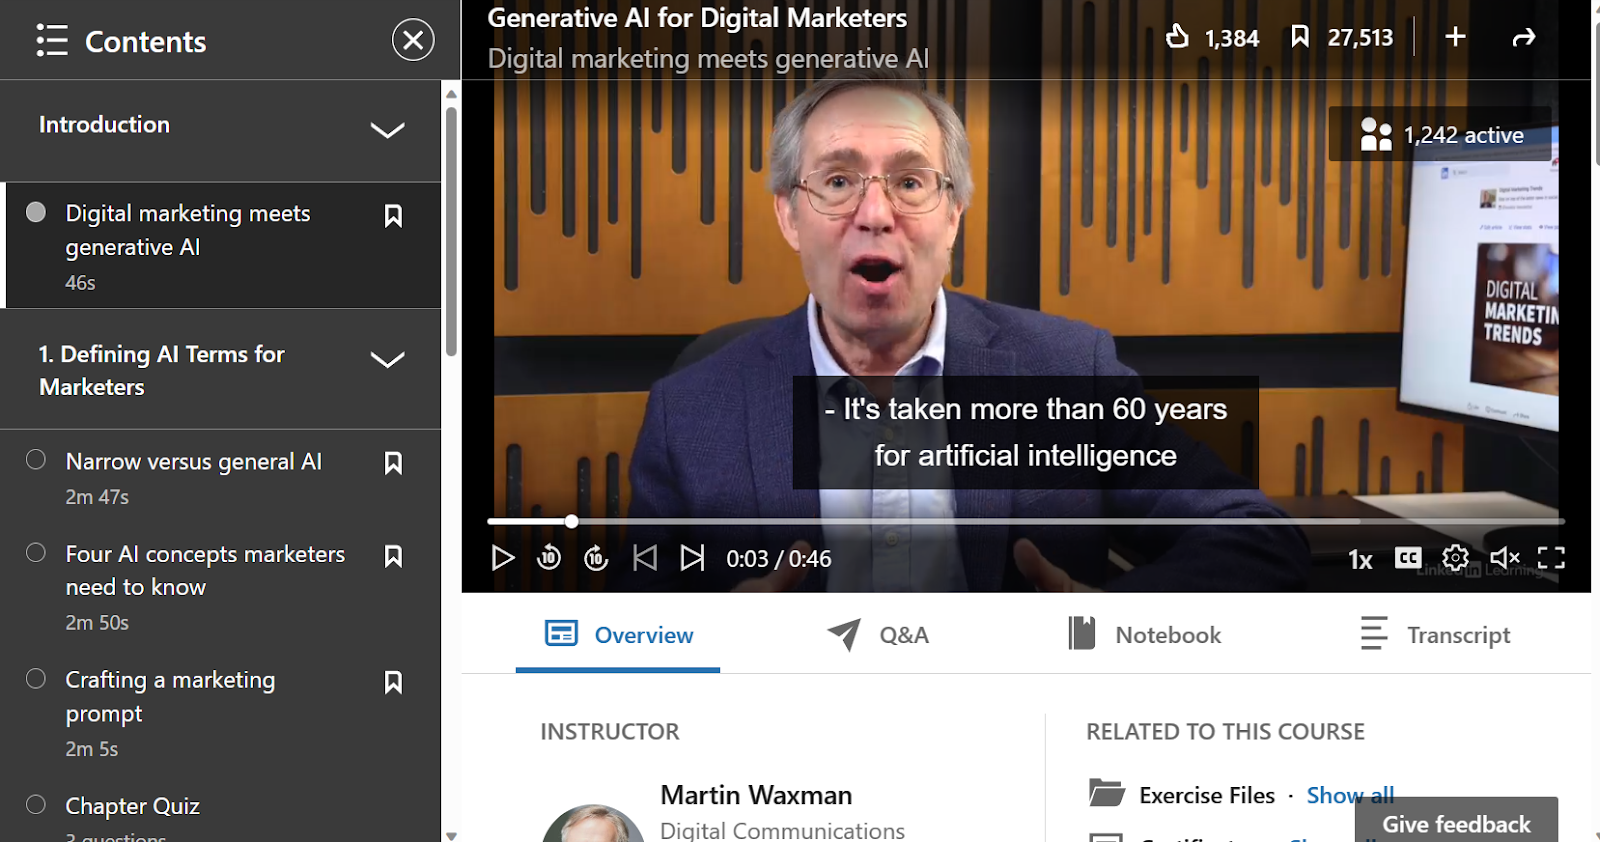Select Chapter Quiz progress circle
1600x842 pixels.
(36, 805)
